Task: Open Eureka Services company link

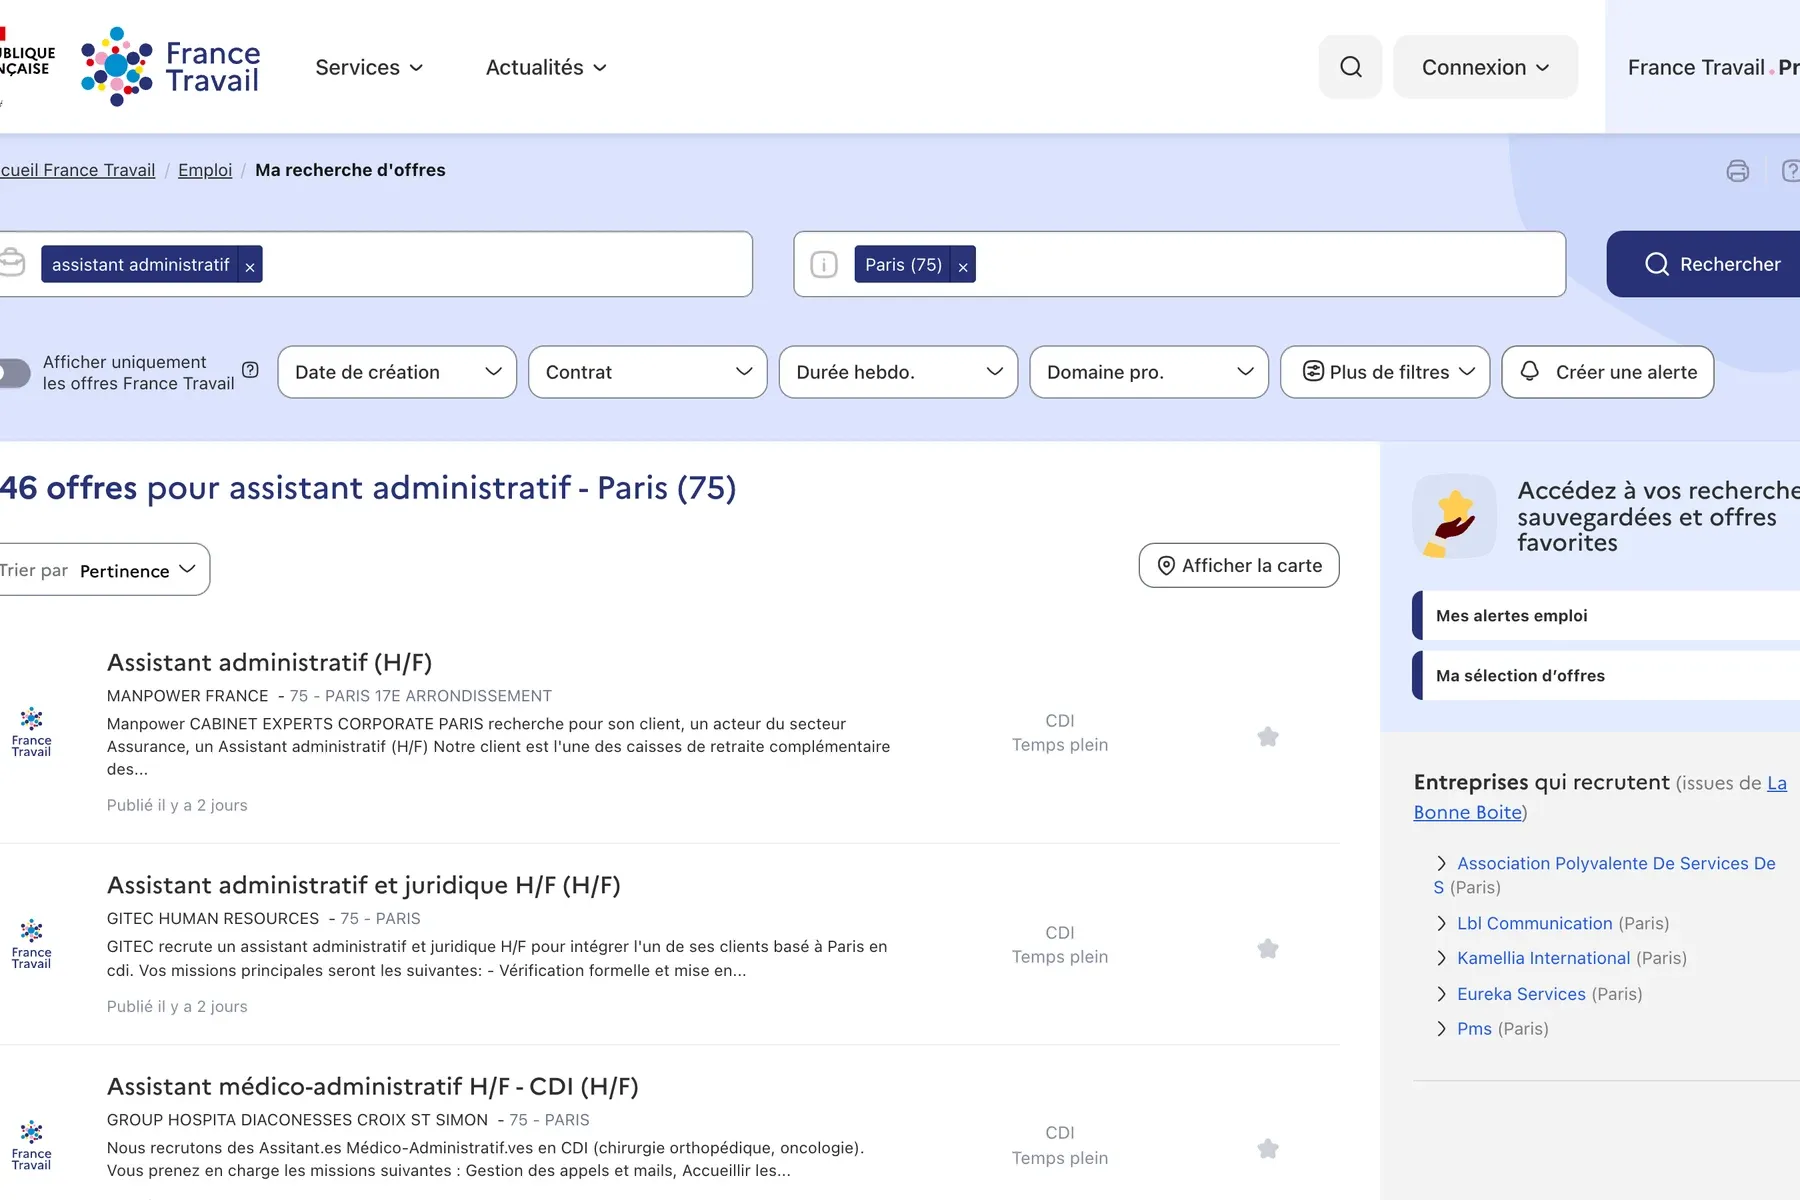Action: coord(1521,994)
